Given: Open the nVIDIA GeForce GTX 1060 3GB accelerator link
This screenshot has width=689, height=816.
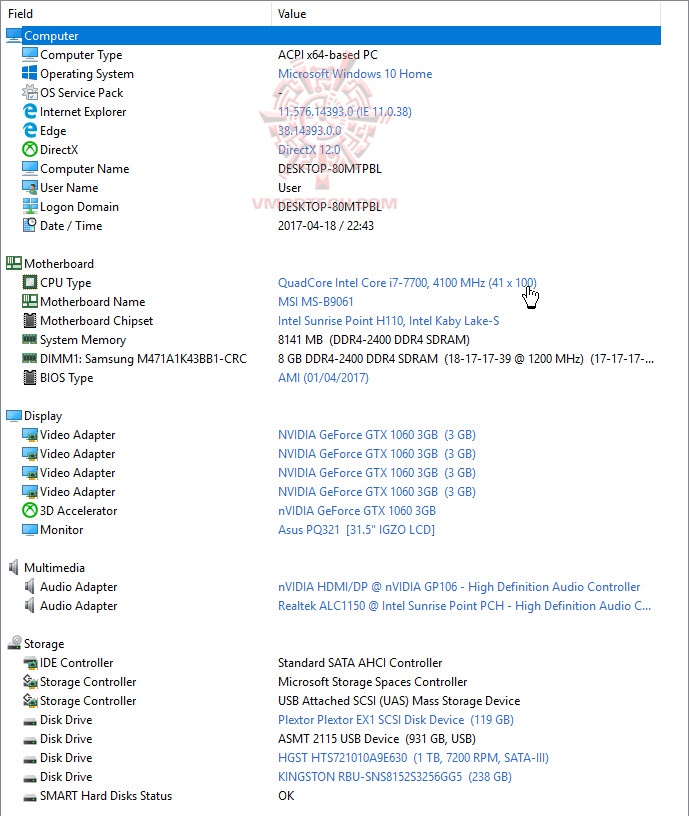Looking at the screenshot, I should tap(357, 511).
